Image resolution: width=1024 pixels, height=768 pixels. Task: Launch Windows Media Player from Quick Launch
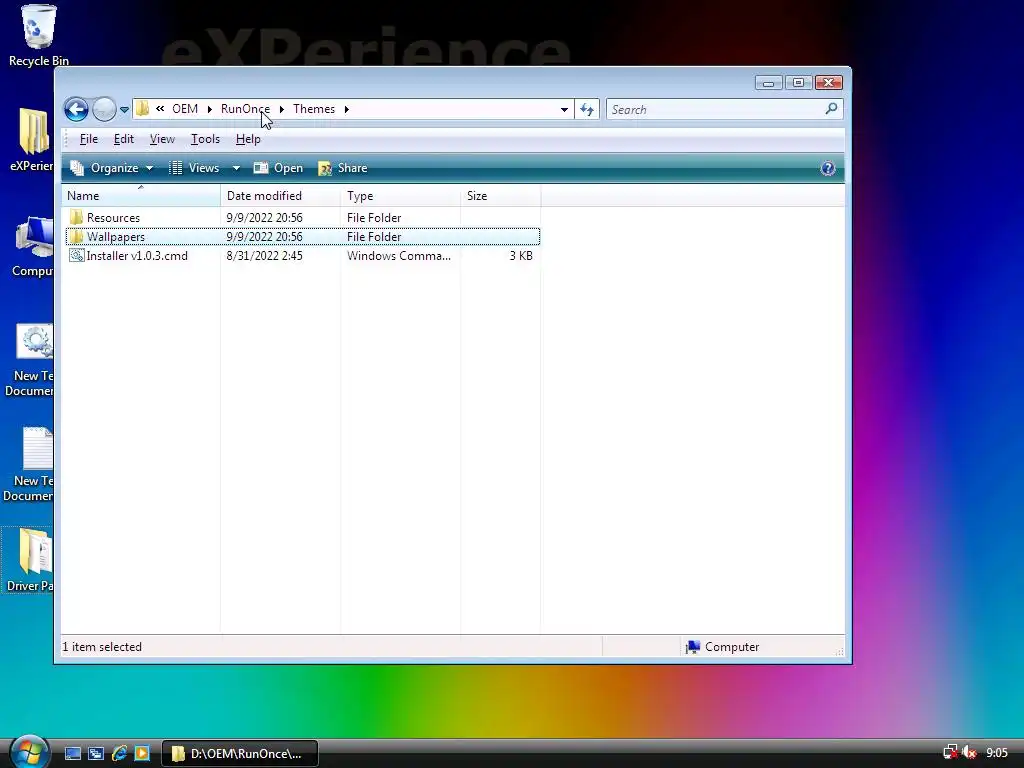pyautogui.click(x=142, y=754)
